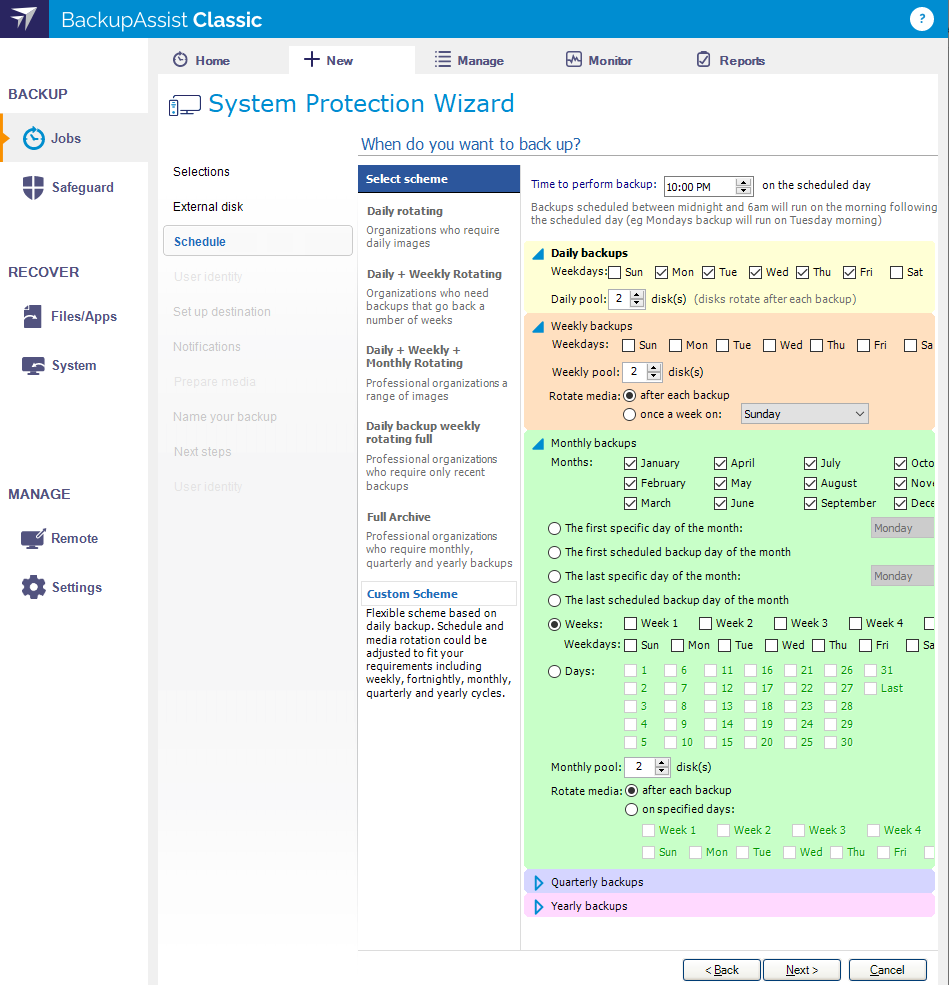The image size is (949, 985).
Task: Select the Selections wizard step
Action: (x=201, y=171)
